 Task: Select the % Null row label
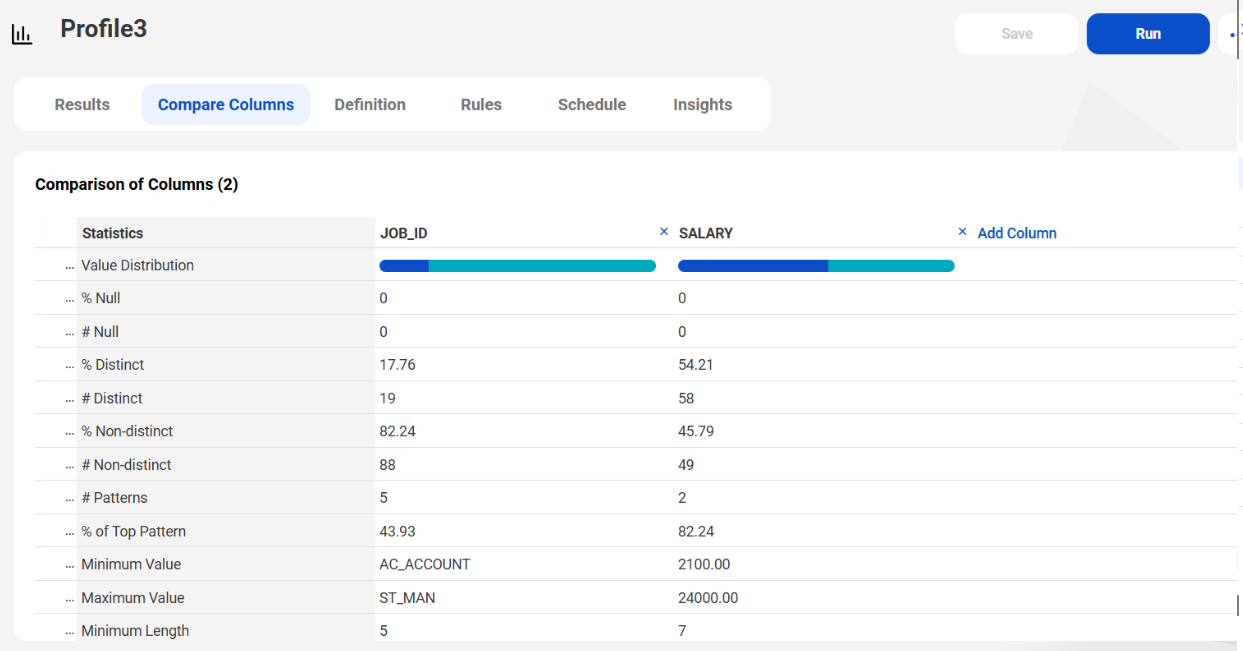tap(101, 298)
